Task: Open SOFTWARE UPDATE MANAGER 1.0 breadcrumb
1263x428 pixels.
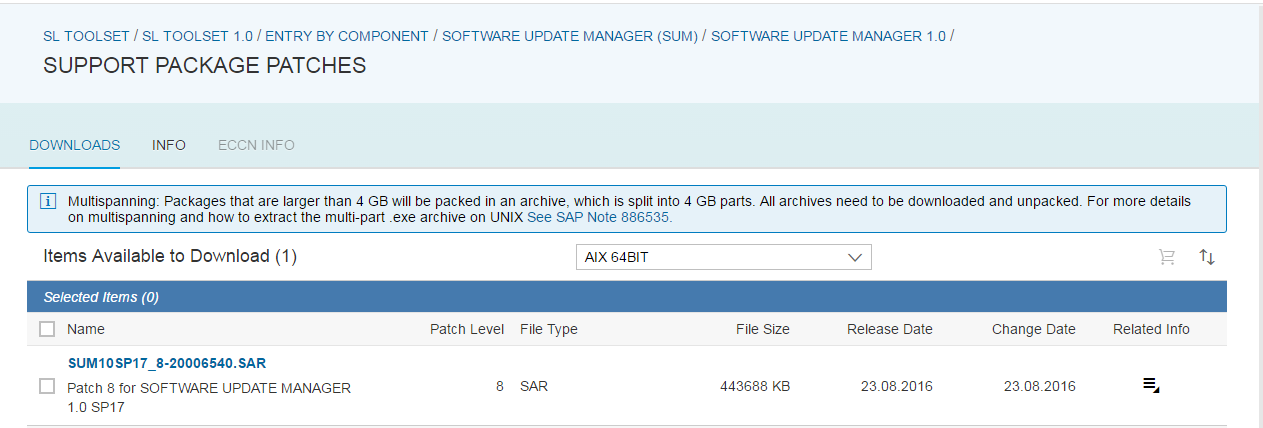Action: (828, 36)
